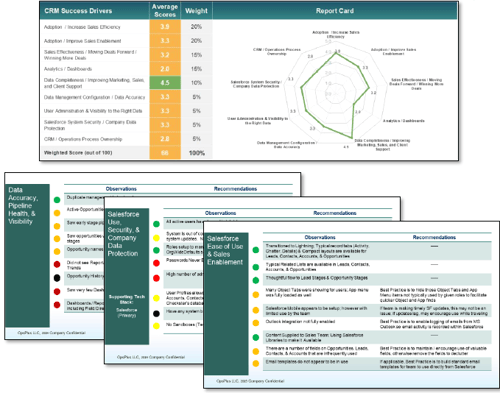500x393 pixels.
Task: Click the green dot beside 'Thoughtful flow to Lead Stages'
Action: click(x=256, y=280)
